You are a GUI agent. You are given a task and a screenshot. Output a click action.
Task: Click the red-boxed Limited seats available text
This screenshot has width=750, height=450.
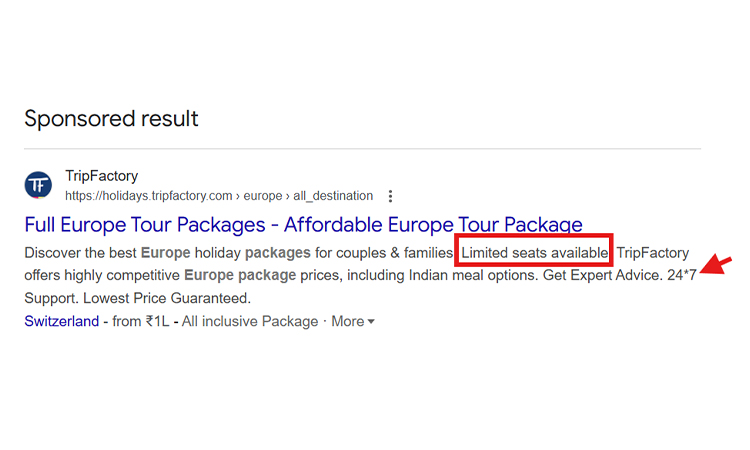(534, 252)
